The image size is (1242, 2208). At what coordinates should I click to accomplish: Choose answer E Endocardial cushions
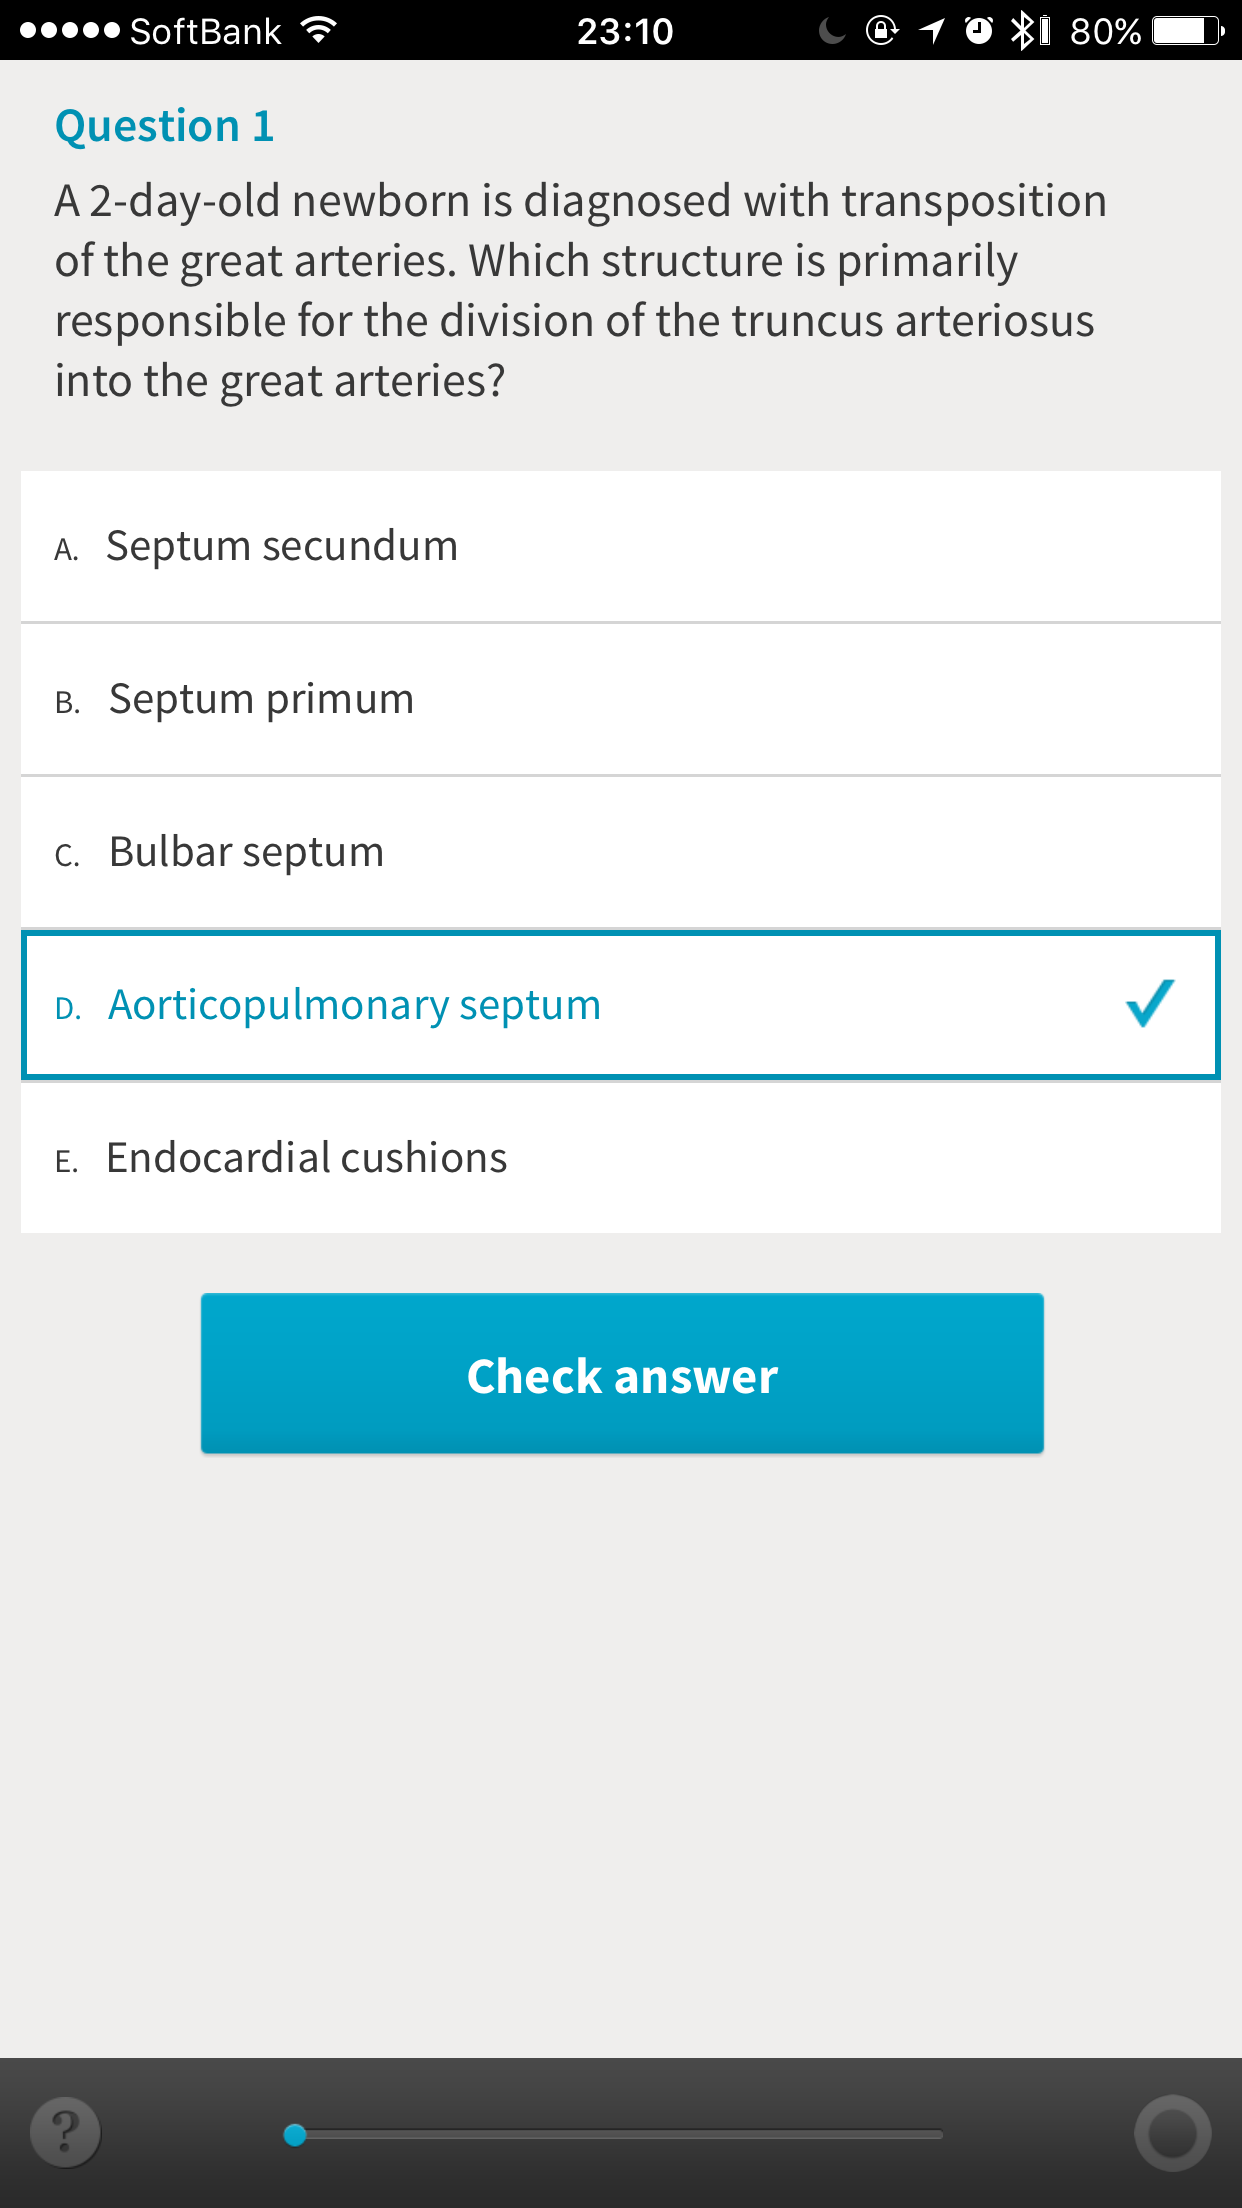(621, 1158)
